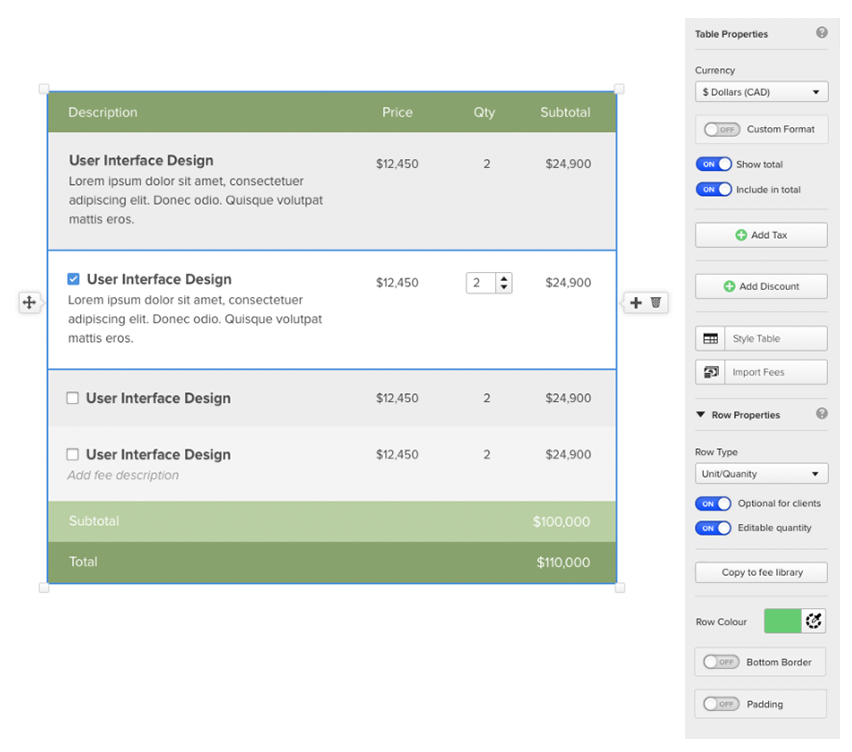Click the Add Discount button
852x752 pixels.
pos(761,286)
